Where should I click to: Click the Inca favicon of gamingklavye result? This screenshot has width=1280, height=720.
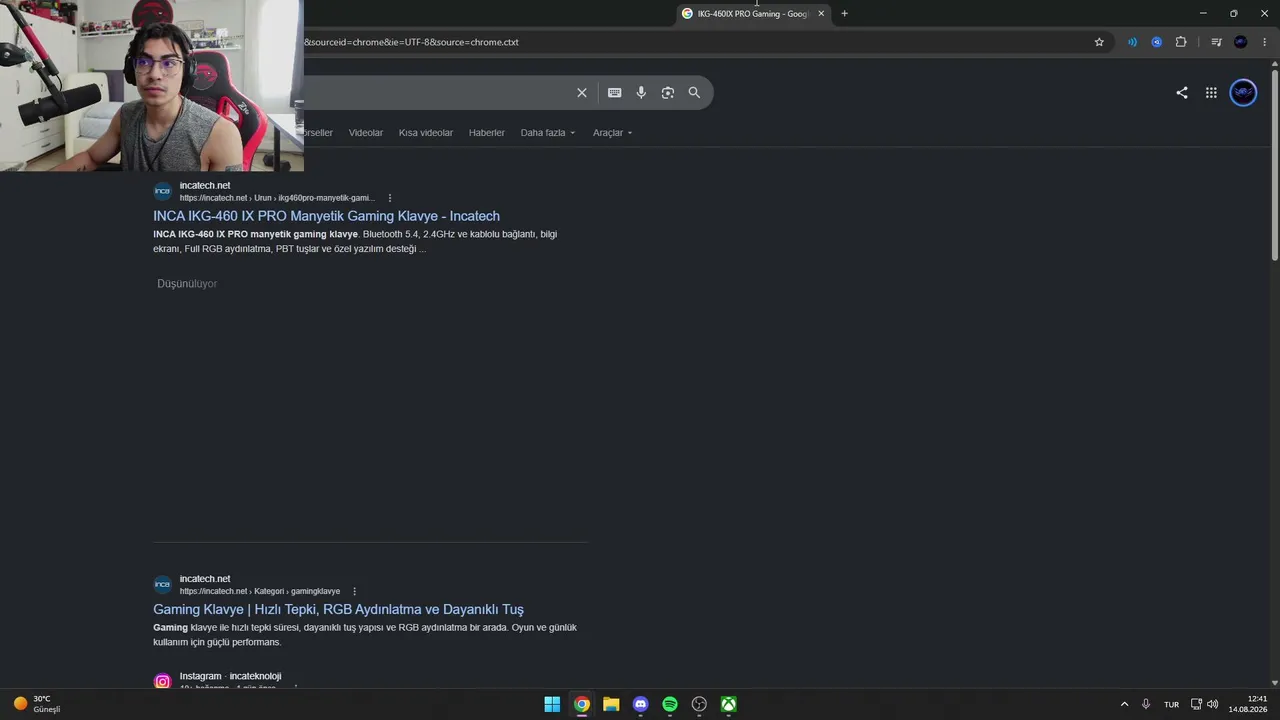162,584
